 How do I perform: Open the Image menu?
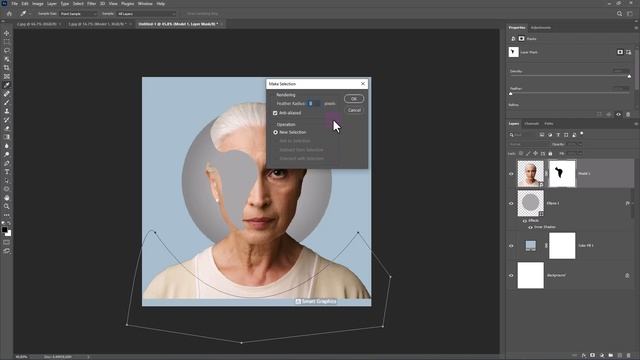(38, 4)
